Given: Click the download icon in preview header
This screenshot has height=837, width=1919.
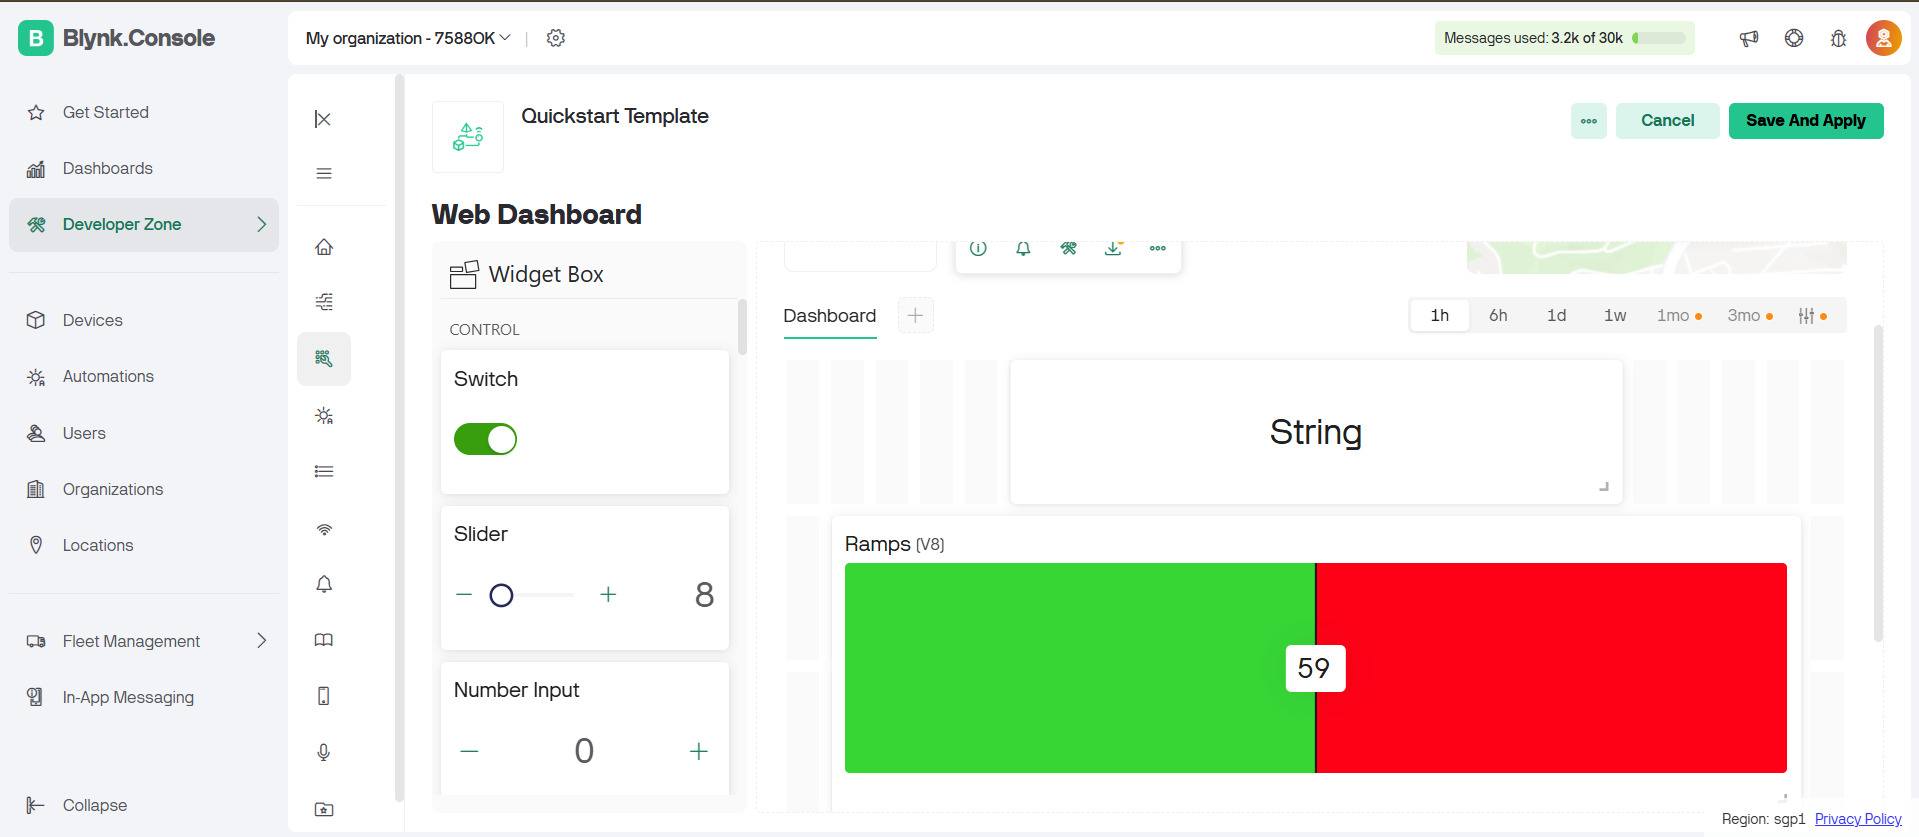Looking at the screenshot, I should point(1113,248).
